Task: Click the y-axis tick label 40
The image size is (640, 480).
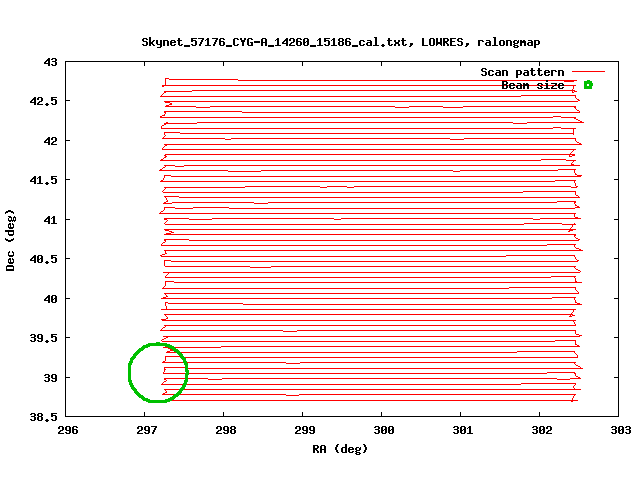Action: (51, 299)
